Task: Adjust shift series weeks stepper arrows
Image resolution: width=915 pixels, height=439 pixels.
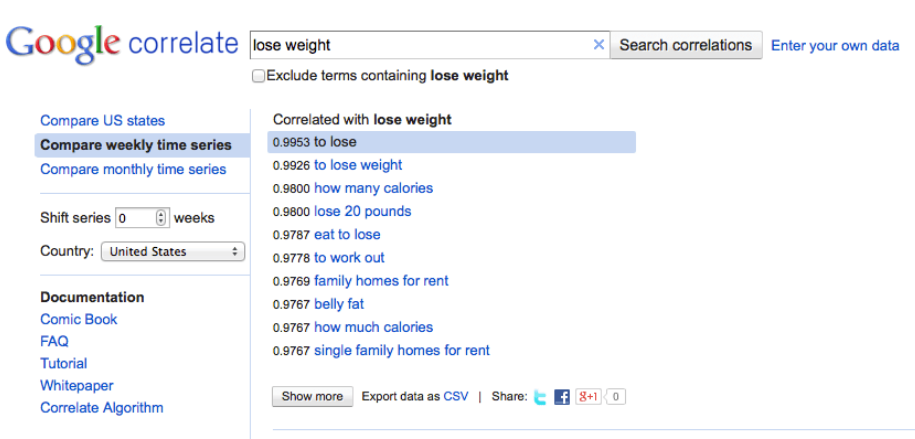Action: click(x=162, y=218)
